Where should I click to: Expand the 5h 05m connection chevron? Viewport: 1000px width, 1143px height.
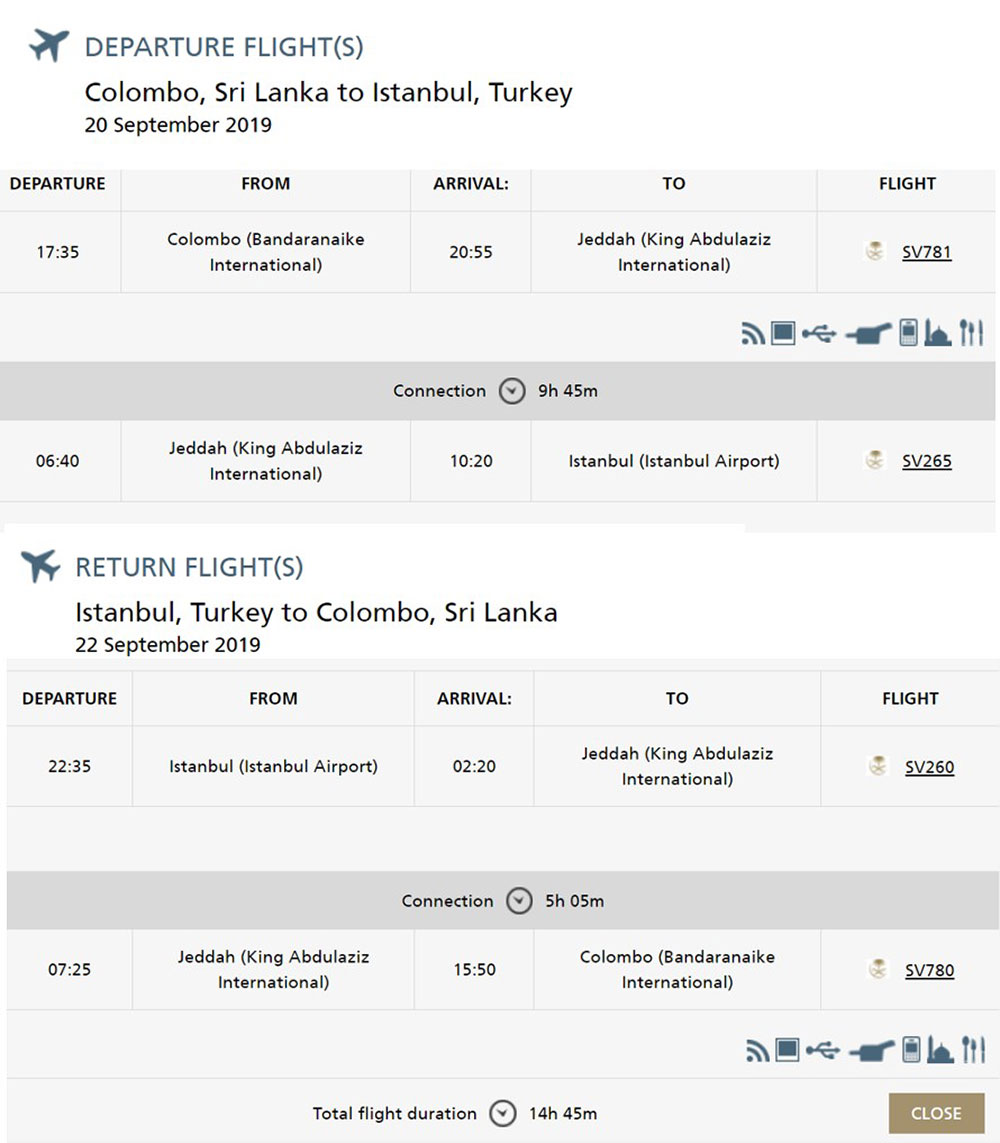click(x=519, y=901)
